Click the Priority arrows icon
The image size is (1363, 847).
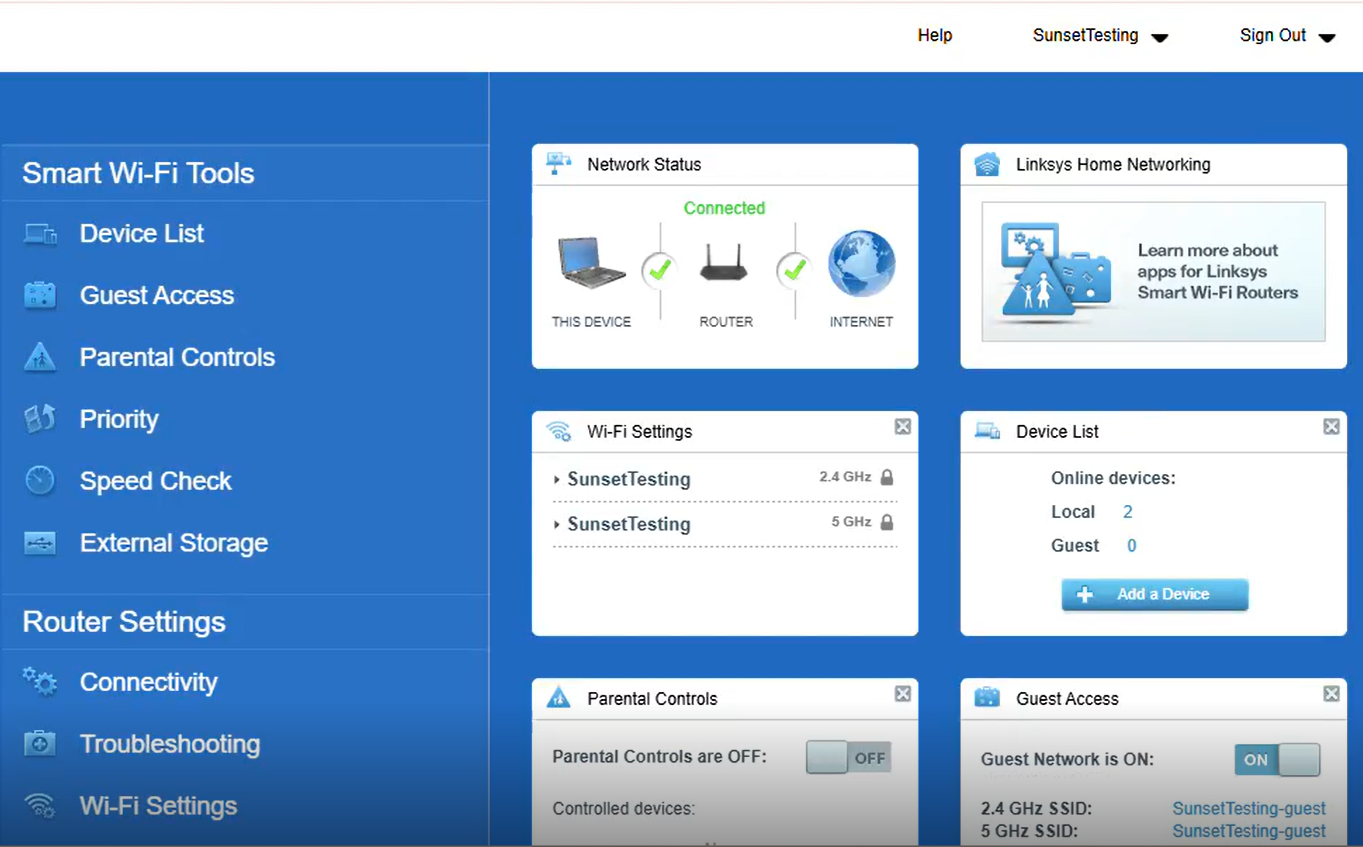[x=40, y=419]
